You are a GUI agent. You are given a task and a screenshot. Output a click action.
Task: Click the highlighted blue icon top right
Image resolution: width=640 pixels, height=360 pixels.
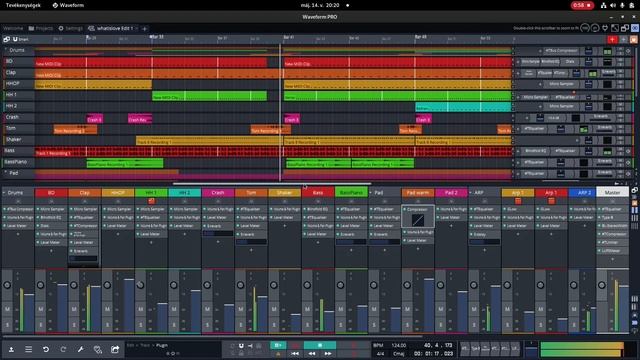pyautogui.click(x=635, y=28)
